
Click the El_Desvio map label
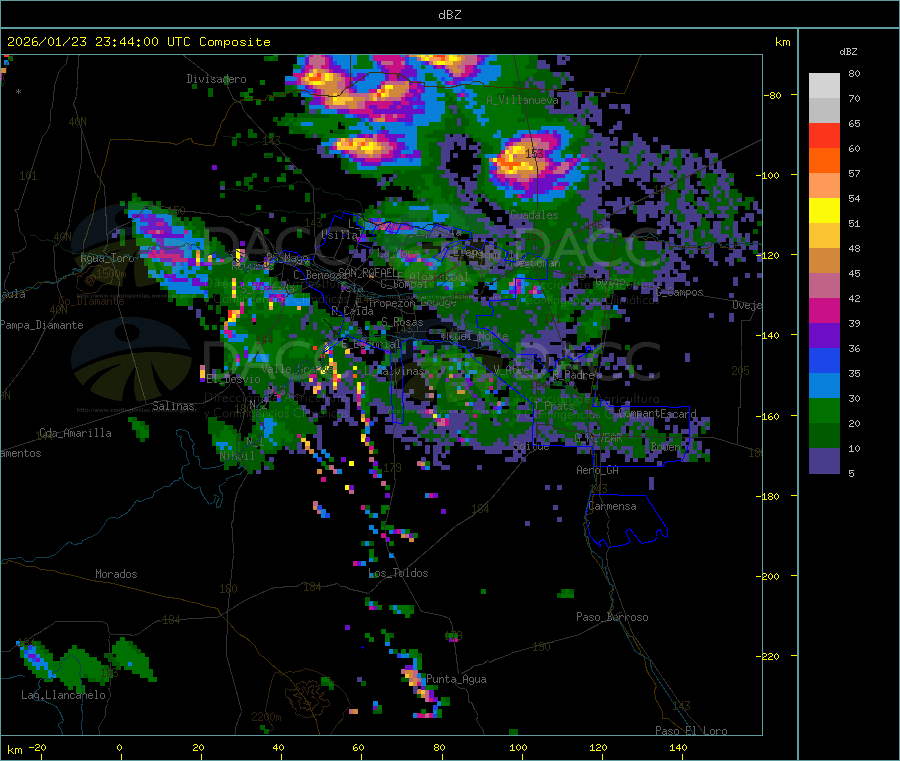click(x=234, y=379)
